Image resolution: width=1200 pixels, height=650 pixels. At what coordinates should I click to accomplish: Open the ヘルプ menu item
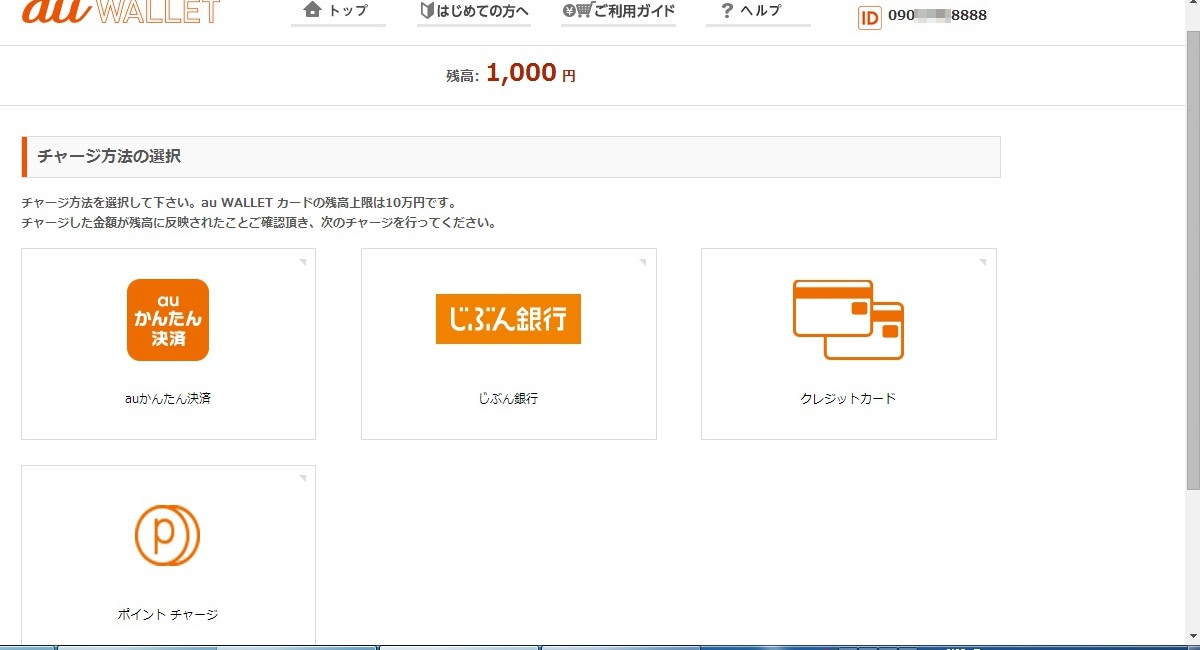point(758,12)
